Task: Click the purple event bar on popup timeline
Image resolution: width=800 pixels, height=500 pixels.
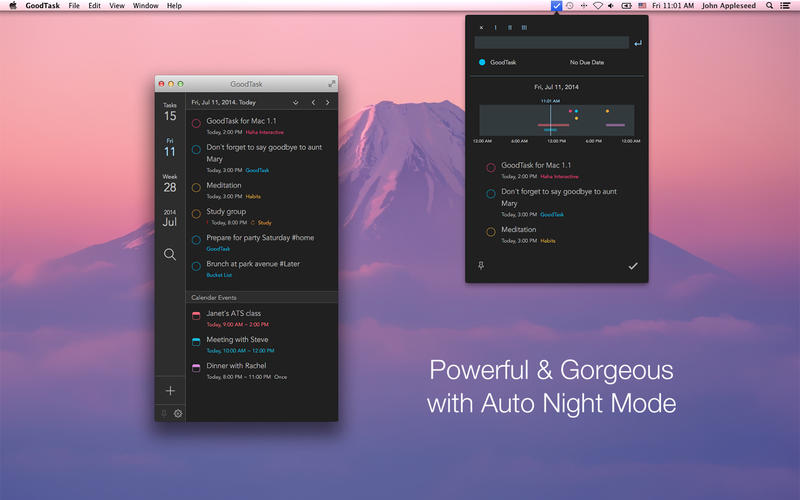Action: coord(615,125)
